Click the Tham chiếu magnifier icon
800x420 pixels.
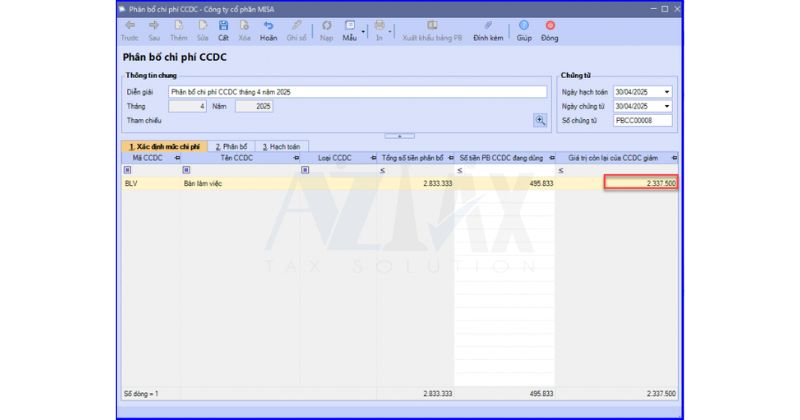coord(541,120)
